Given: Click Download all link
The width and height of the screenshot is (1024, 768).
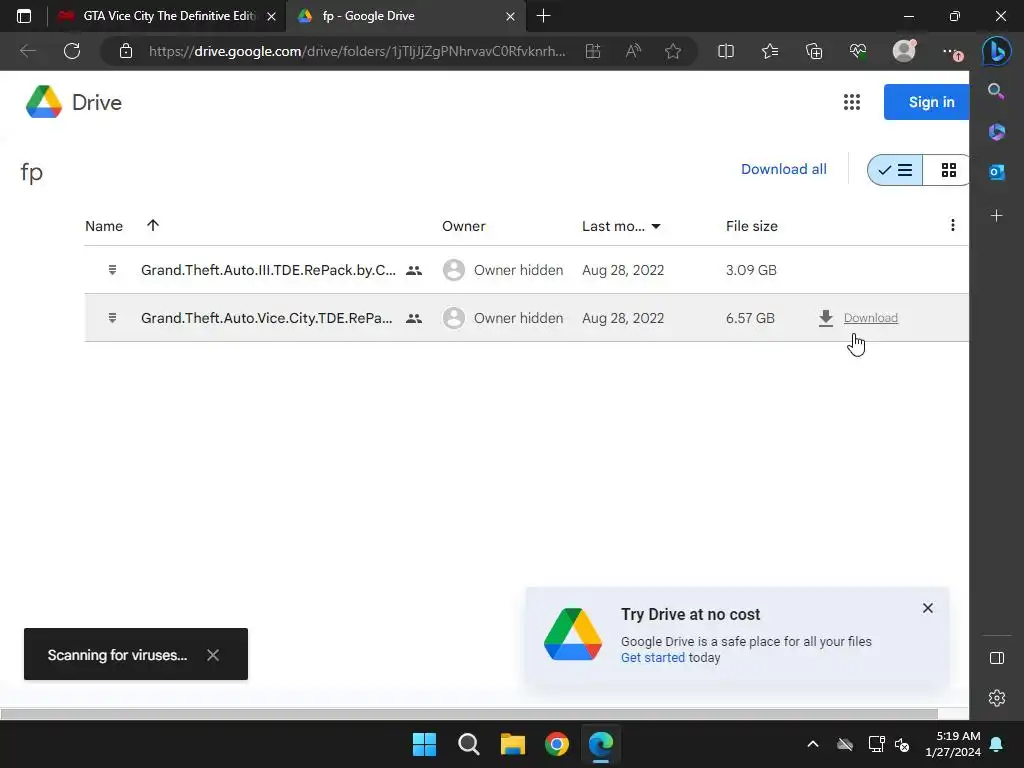Looking at the screenshot, I should (784, 169).
